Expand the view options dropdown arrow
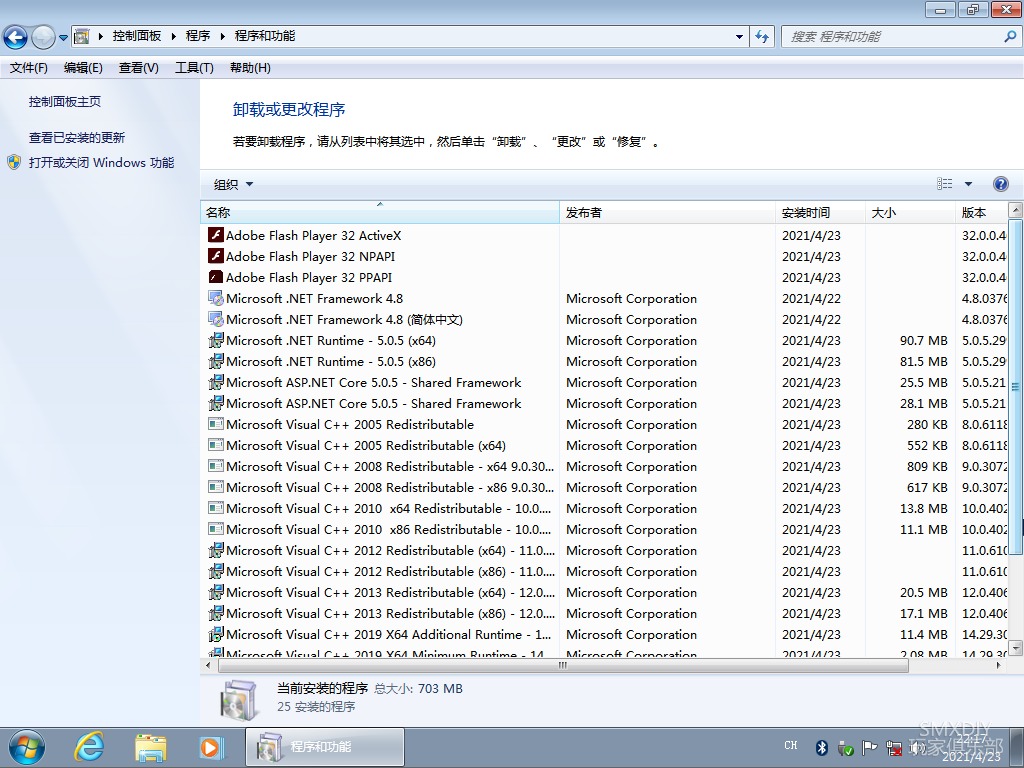Image resolution: width=1024 pixels, height=768 pixels. (x=968, y=184)
